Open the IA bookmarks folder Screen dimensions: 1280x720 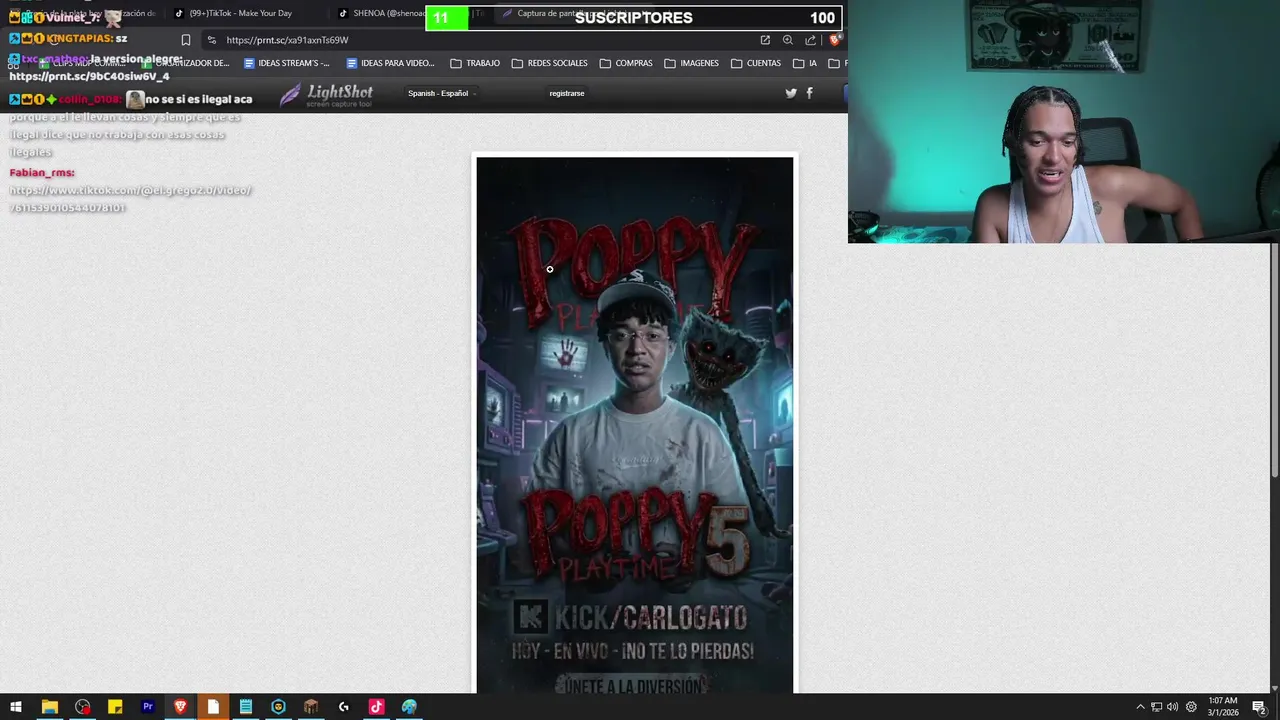click(x=805, y=63)
